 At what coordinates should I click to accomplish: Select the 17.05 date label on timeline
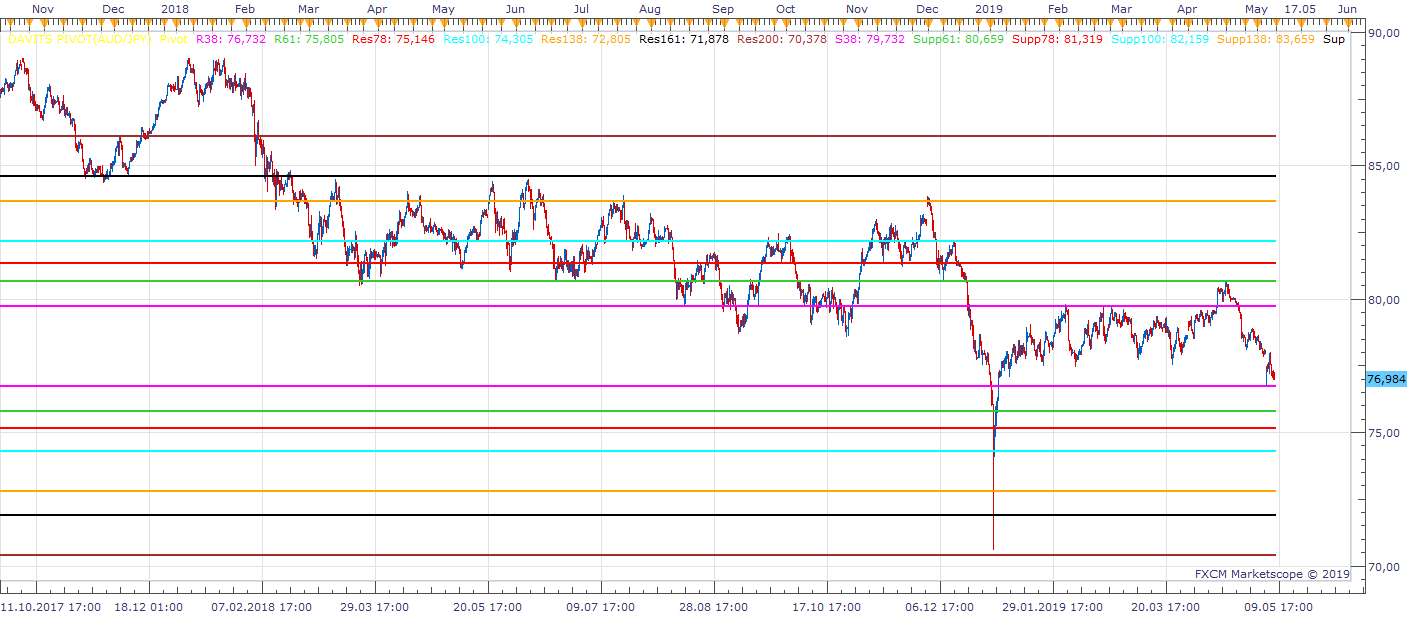pyautogui.click(x=1298, y=8)
